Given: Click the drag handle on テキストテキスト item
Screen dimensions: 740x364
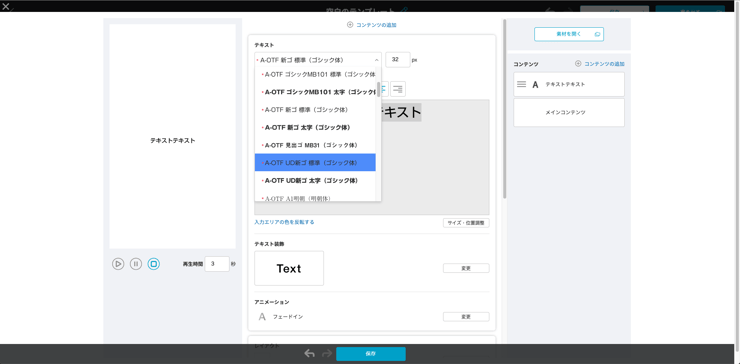Looking at the screenshot, I should point(521,84).
